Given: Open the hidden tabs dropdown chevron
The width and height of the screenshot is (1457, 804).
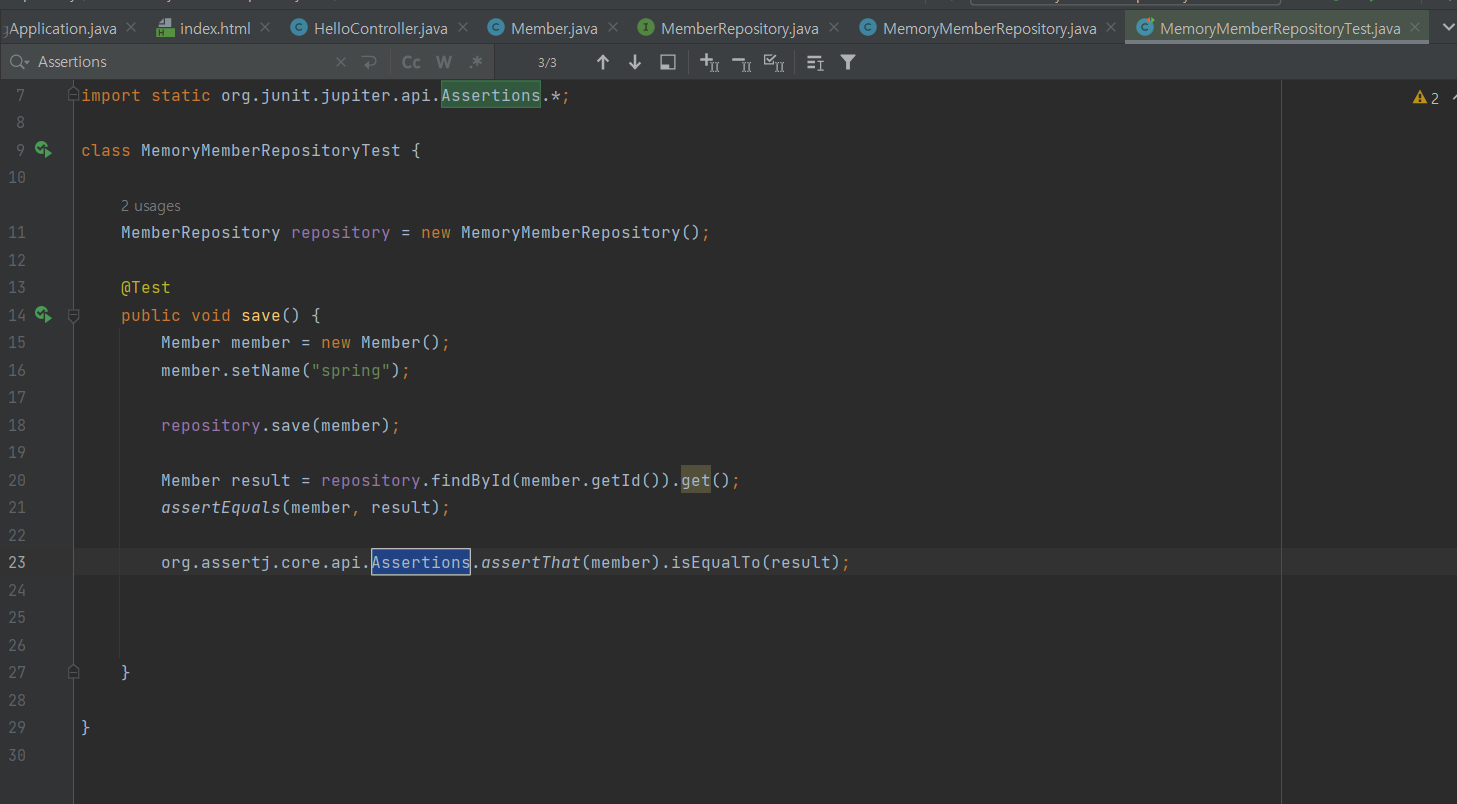Looking at the screenshot, I should (1447, 27).
